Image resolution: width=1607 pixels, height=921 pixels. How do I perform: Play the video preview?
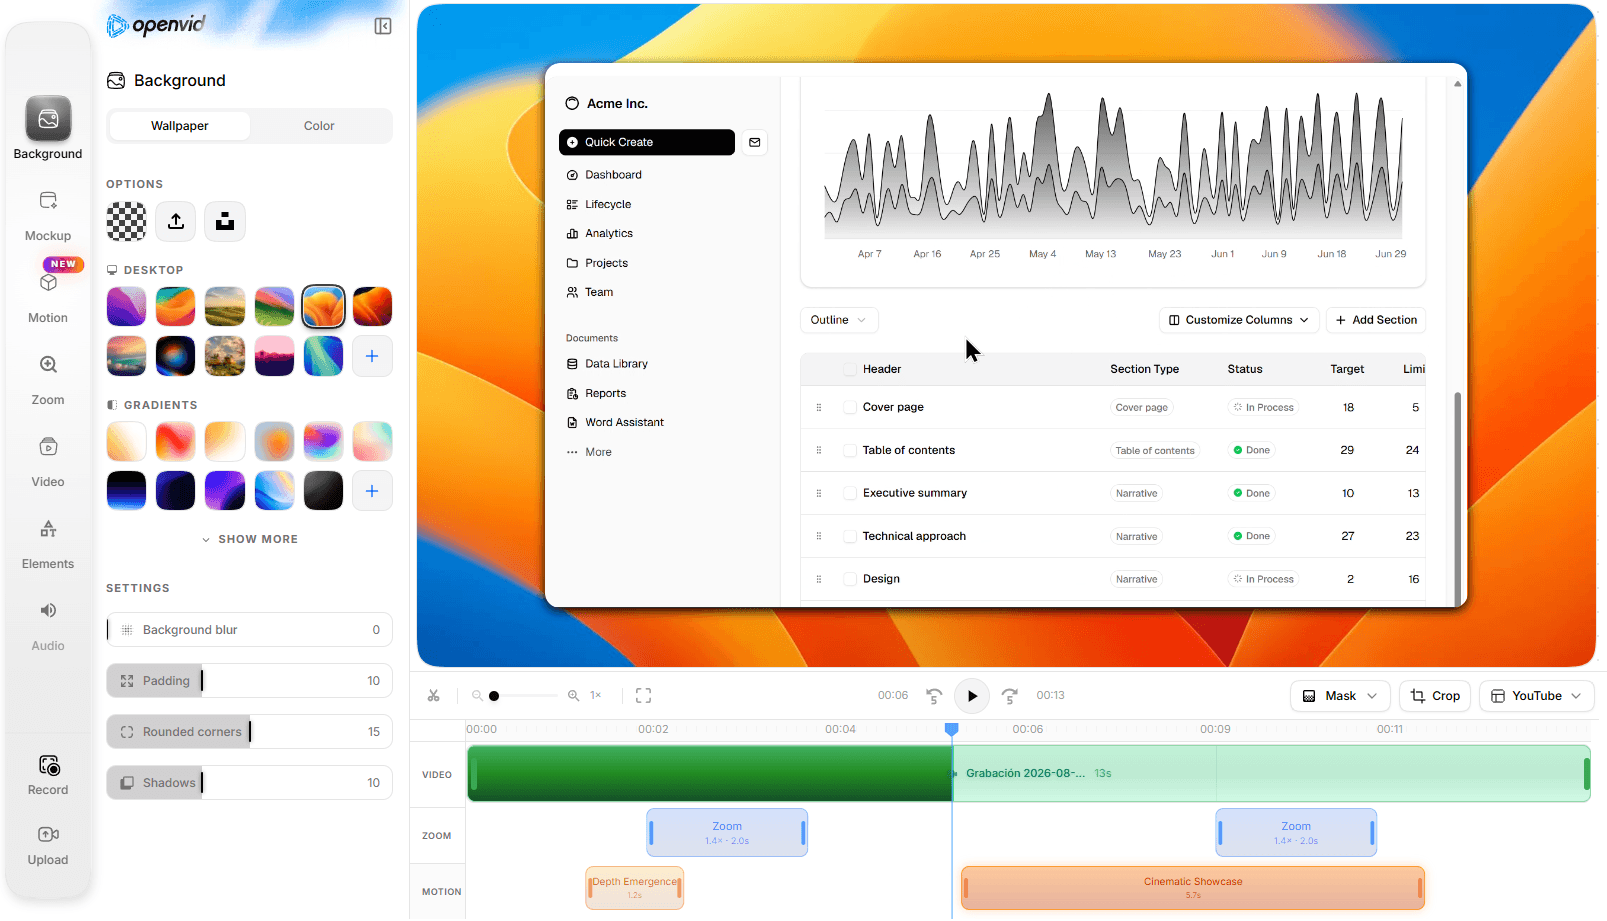coord(972,696)
